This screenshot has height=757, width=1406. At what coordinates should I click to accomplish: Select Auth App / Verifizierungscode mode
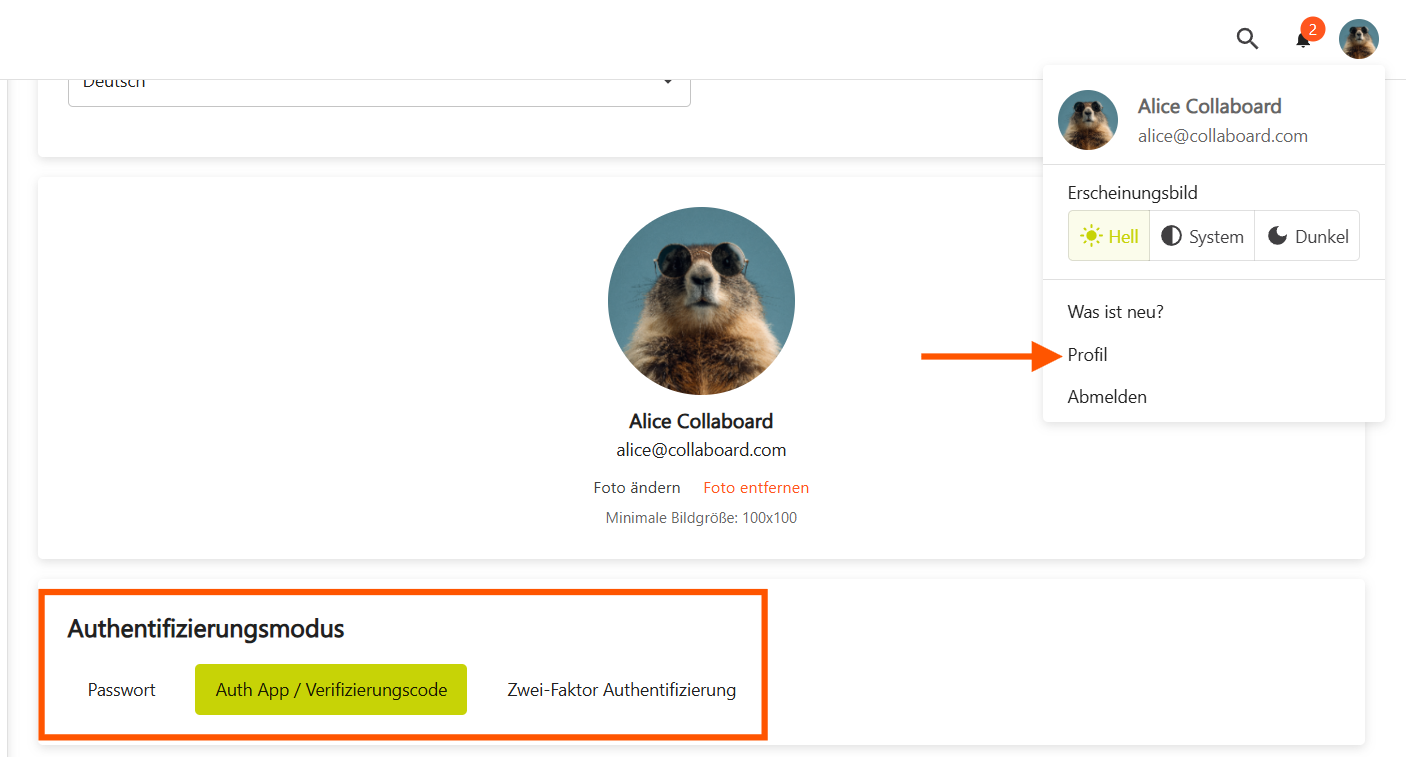click(x=331, y=690)
